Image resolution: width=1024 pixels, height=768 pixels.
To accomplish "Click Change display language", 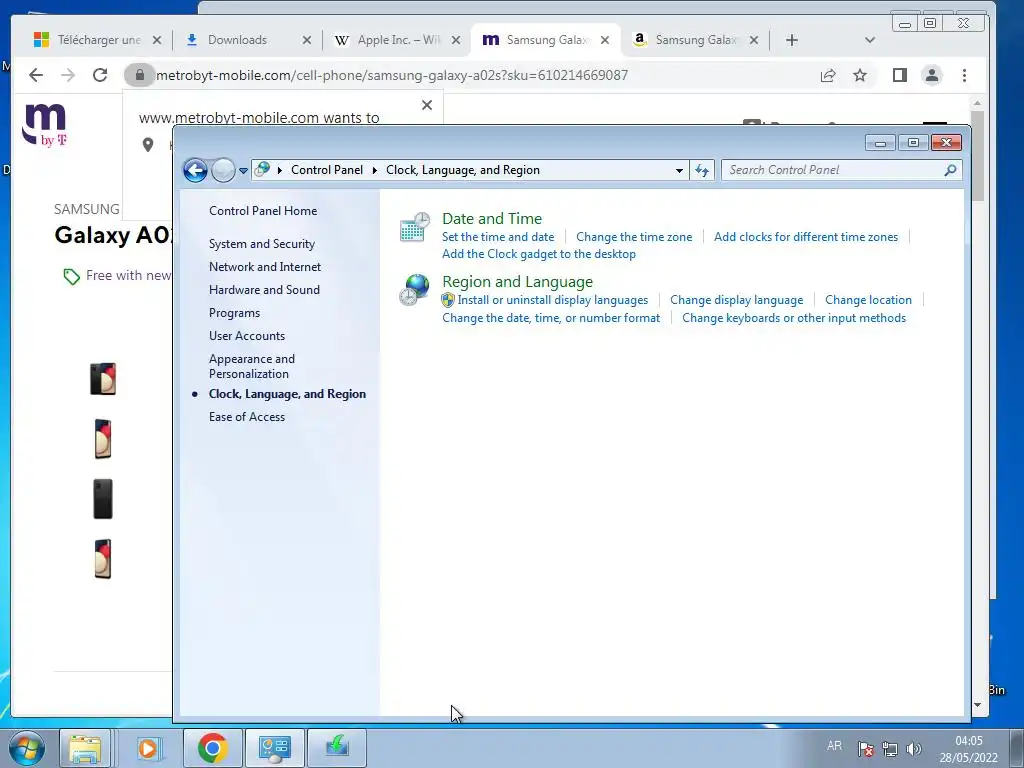I will pos(737,300).
